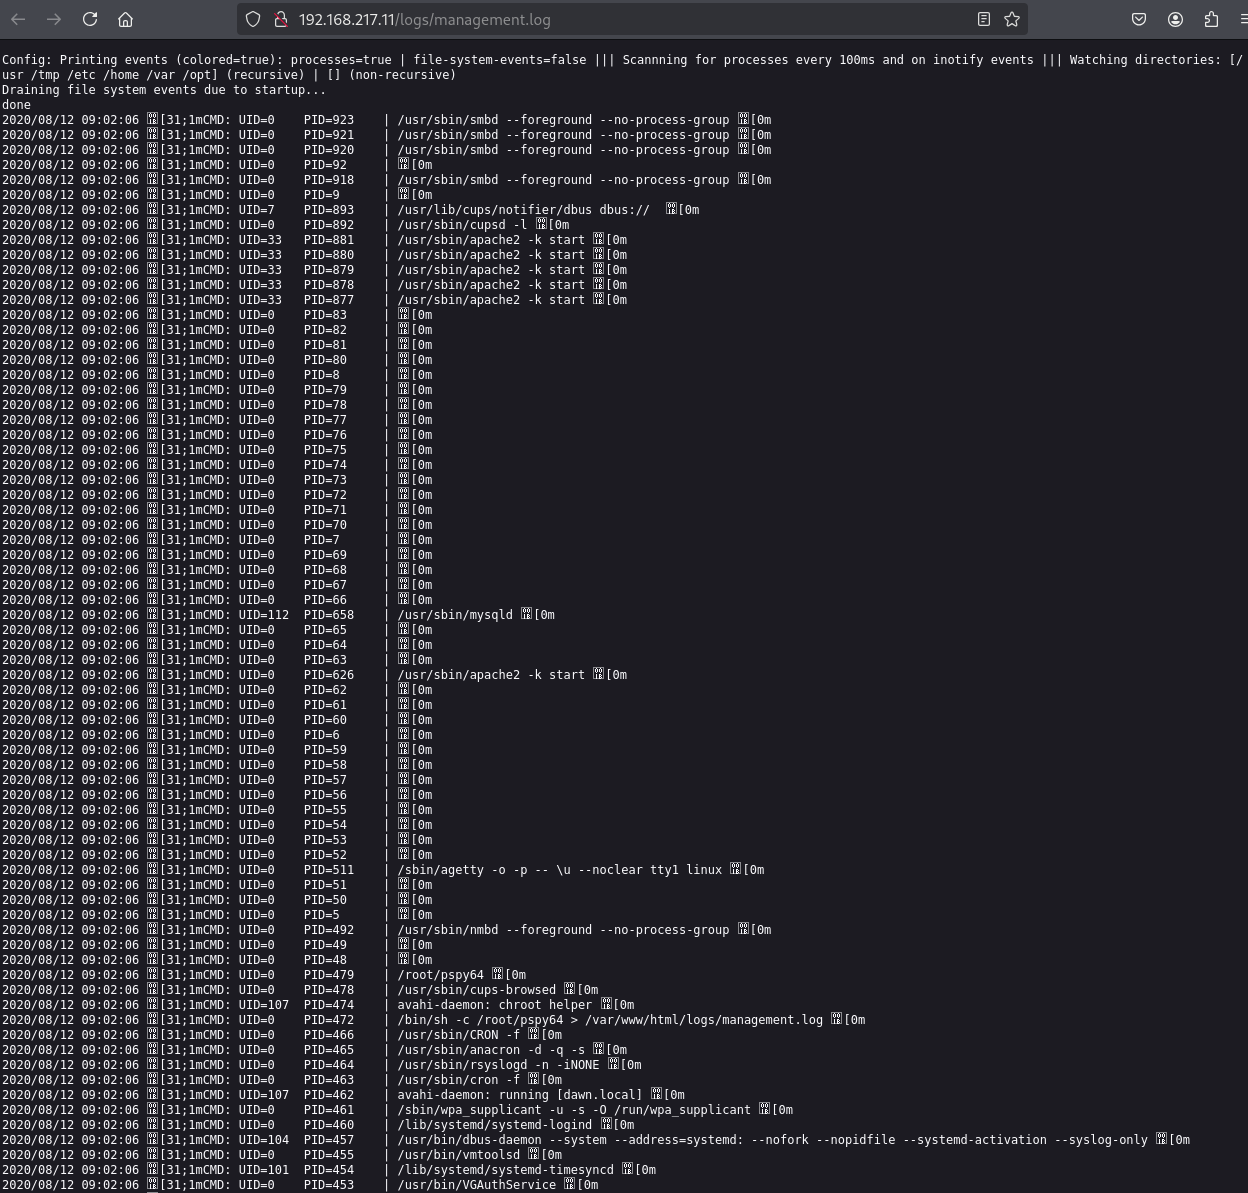Save page to Pocket
Viewport: 1248px width, 1193px height.
1139,19
